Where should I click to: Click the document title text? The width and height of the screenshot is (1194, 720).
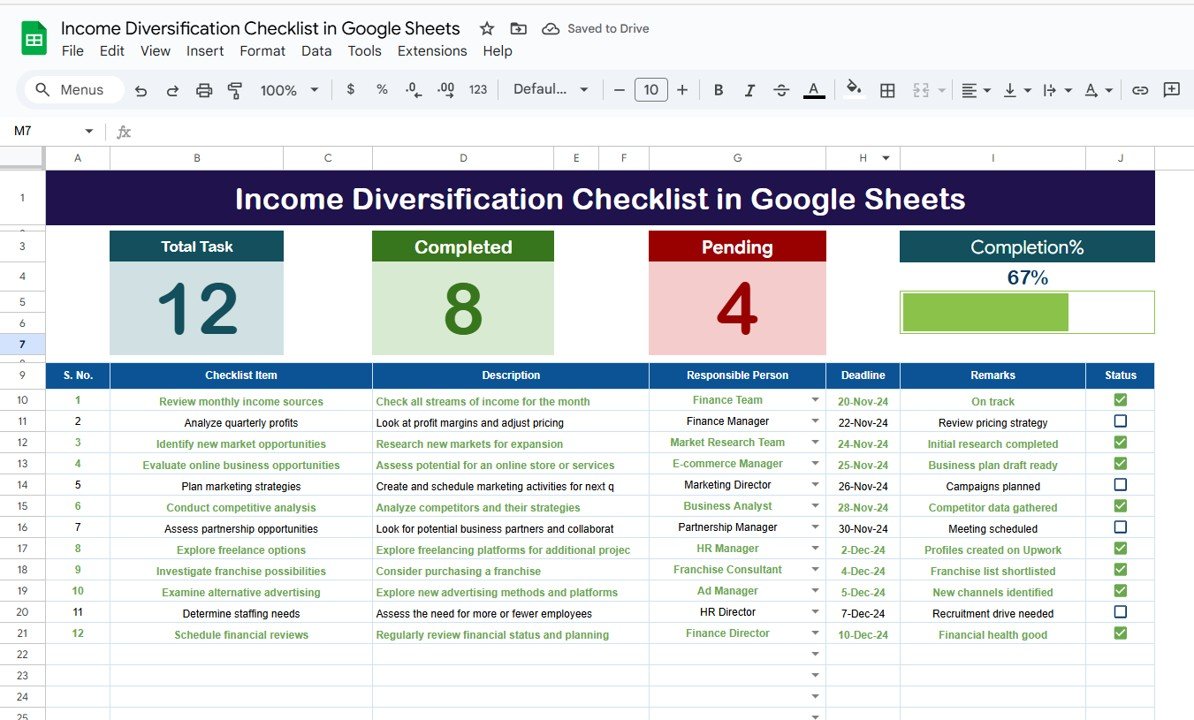click(x=260, y=29)
